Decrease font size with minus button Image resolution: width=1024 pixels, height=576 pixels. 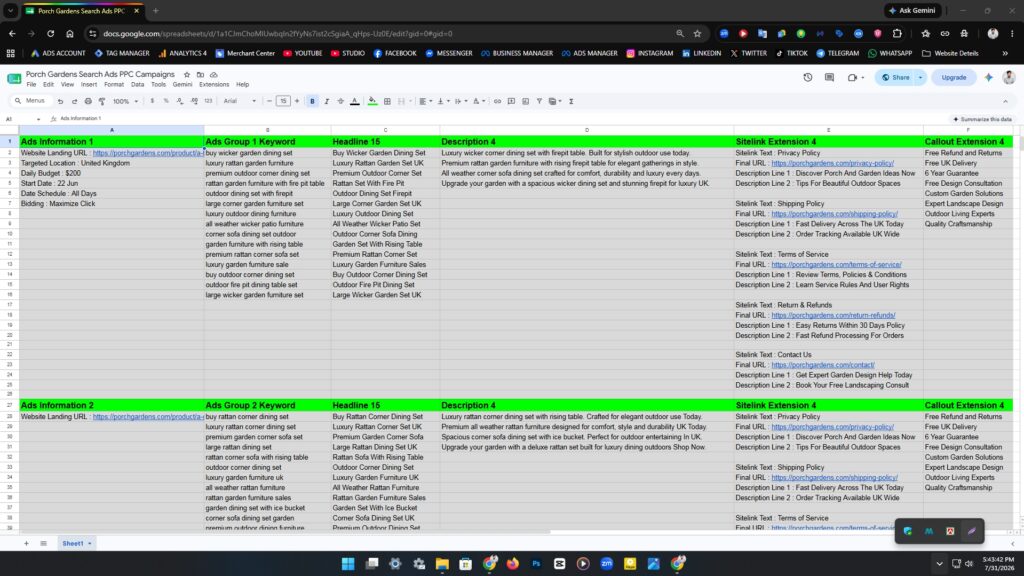coord(269,101)
